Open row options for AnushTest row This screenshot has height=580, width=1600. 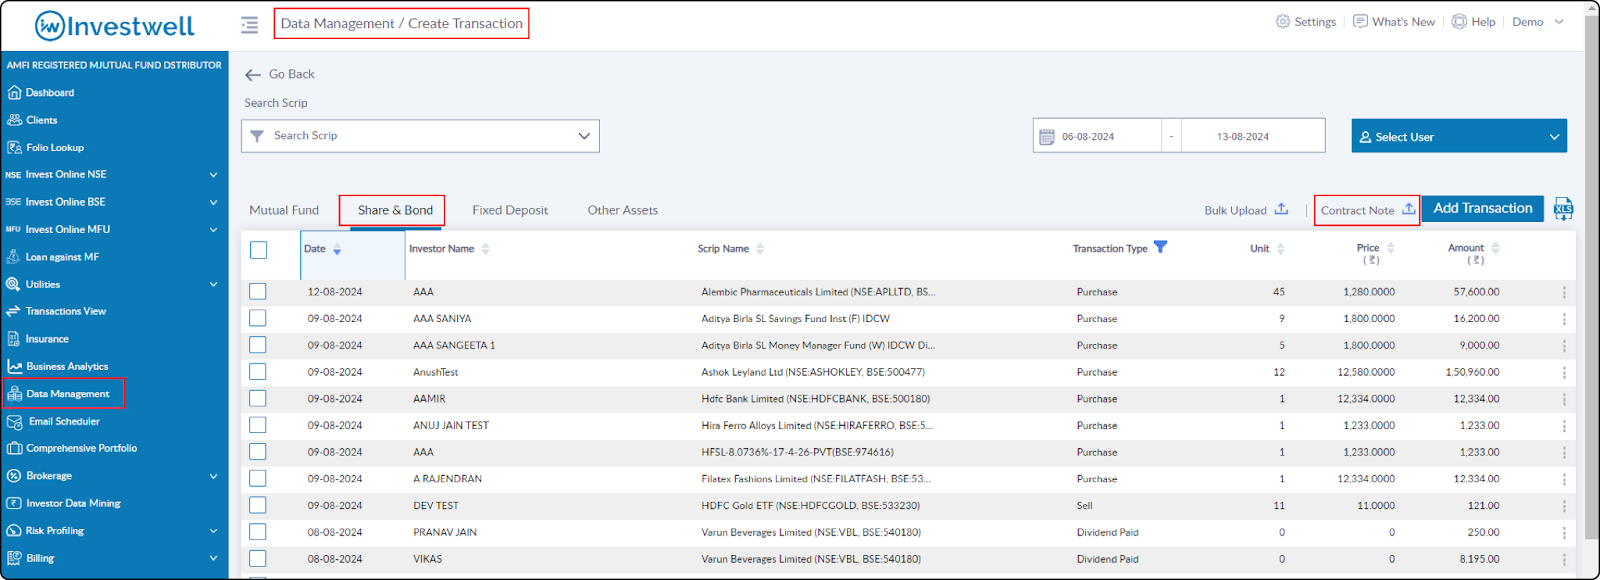pos(1564,372)
